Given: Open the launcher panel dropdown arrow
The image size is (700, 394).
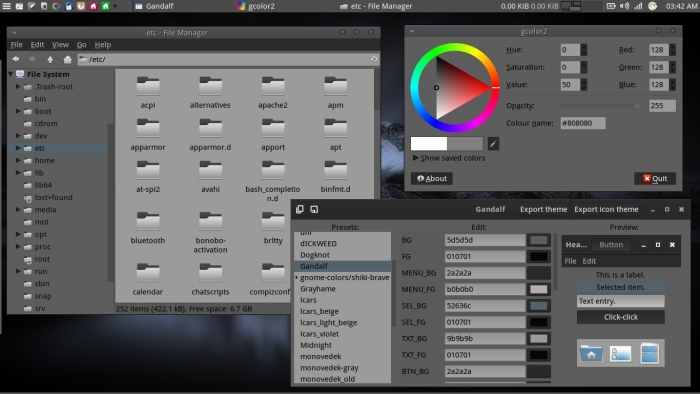Looking at the screenshot, I should click(116, 6).
